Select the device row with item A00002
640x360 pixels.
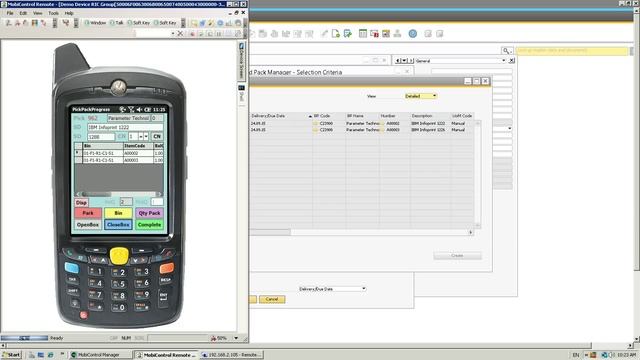point(119,153)
